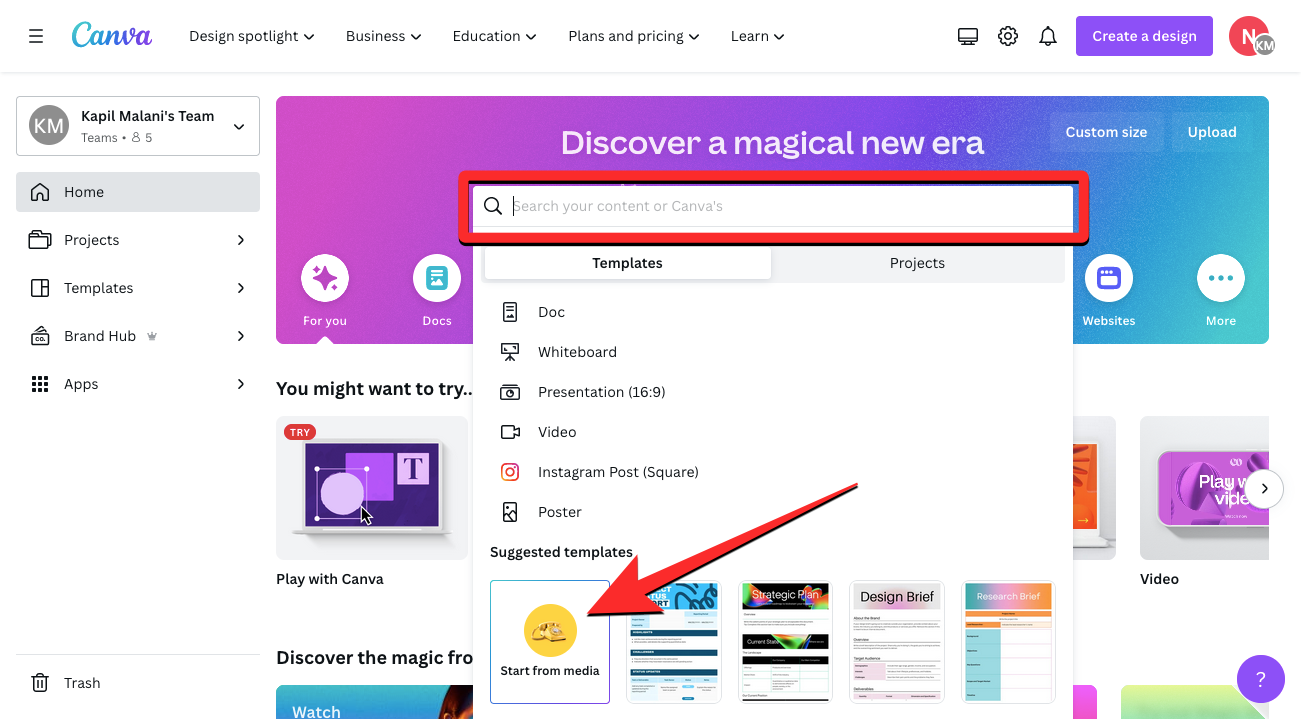Expand the Design spotlight dropdown menu
The width and height of the screenshot is (1301, 719).
click(x=251, y=36)
